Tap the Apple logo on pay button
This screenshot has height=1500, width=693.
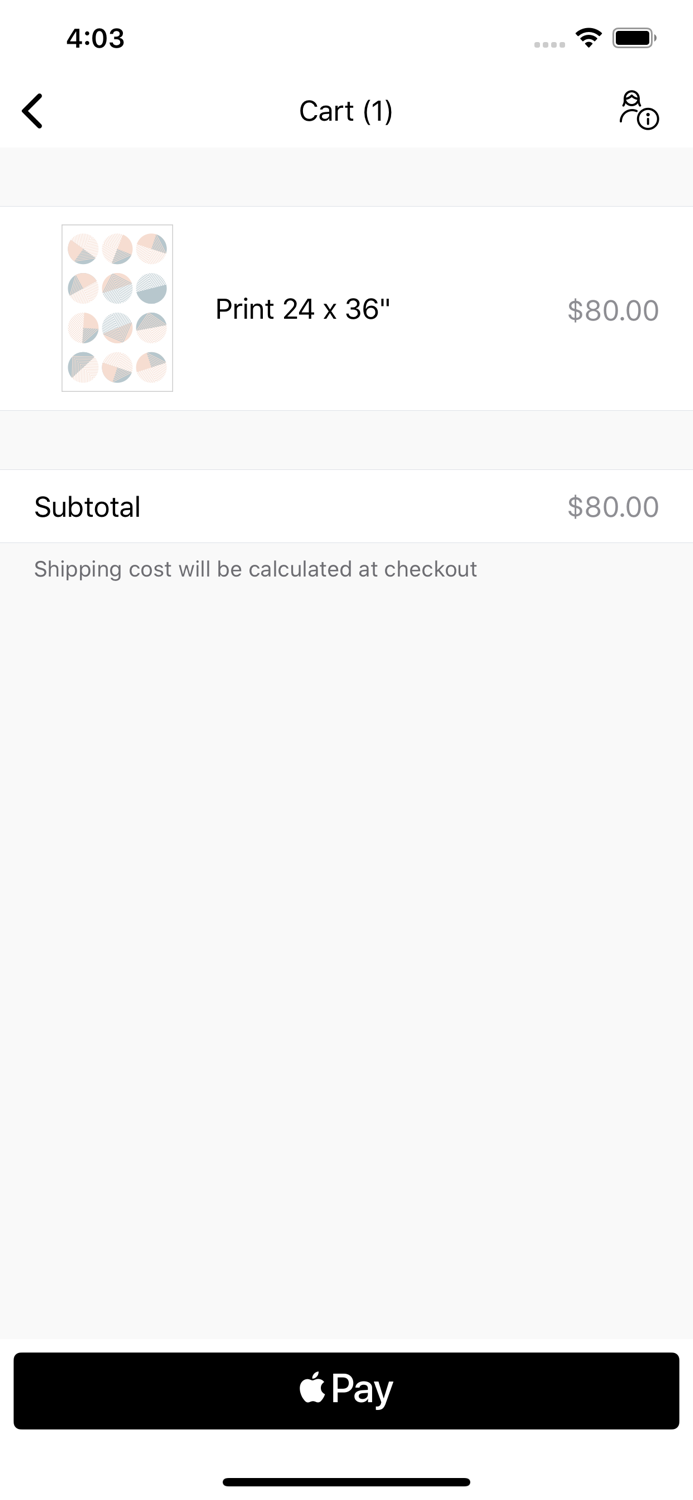[312, 1388]
